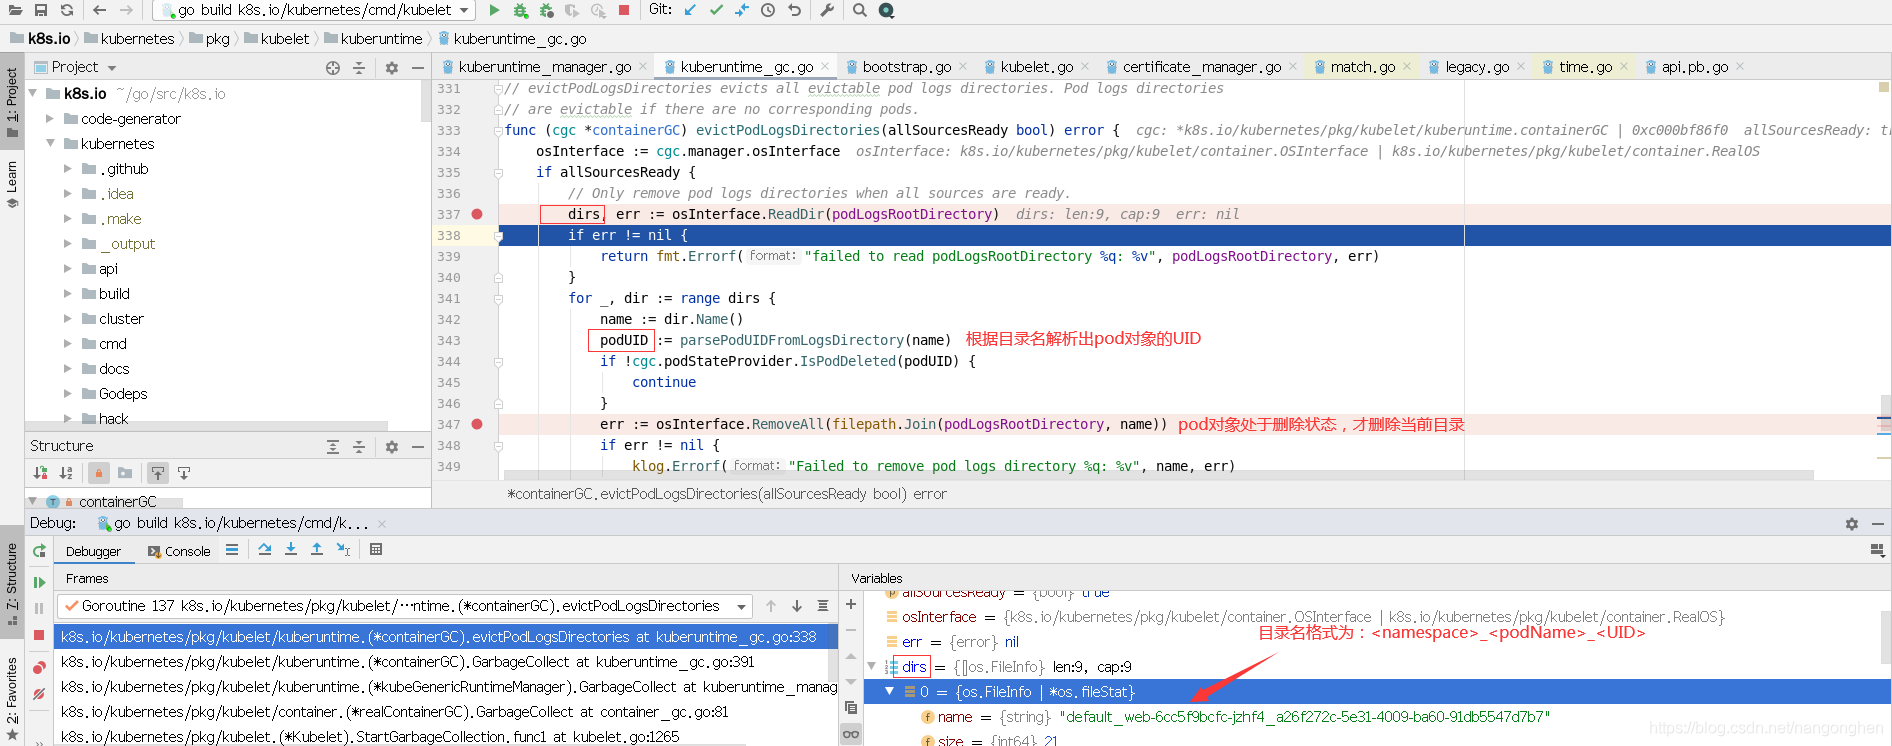Collapse the k8s.io root tree node
Viewport: 1892px width, 746px height.
click(x=34, y=93)
